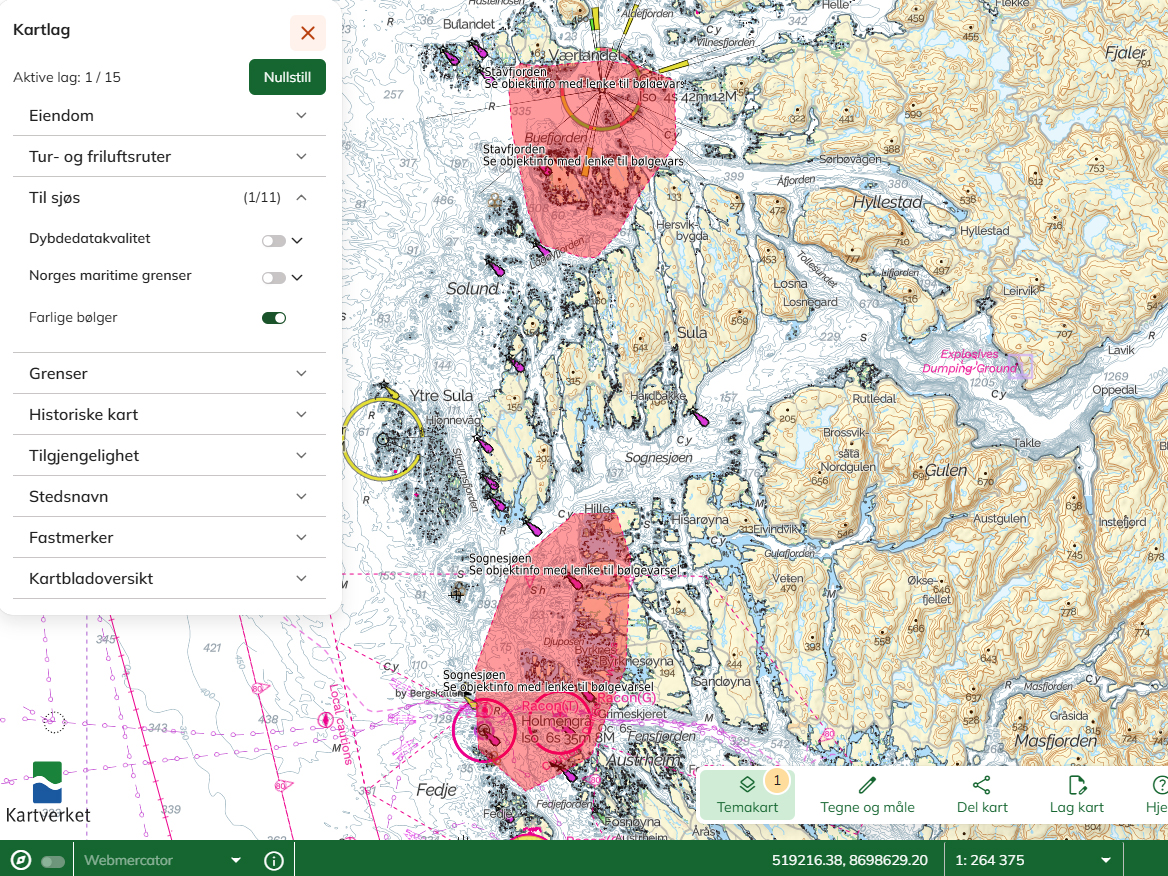Click the Nullstill reset button
The height and width of the screenshot is (876, 1168).
coord(287,77)
